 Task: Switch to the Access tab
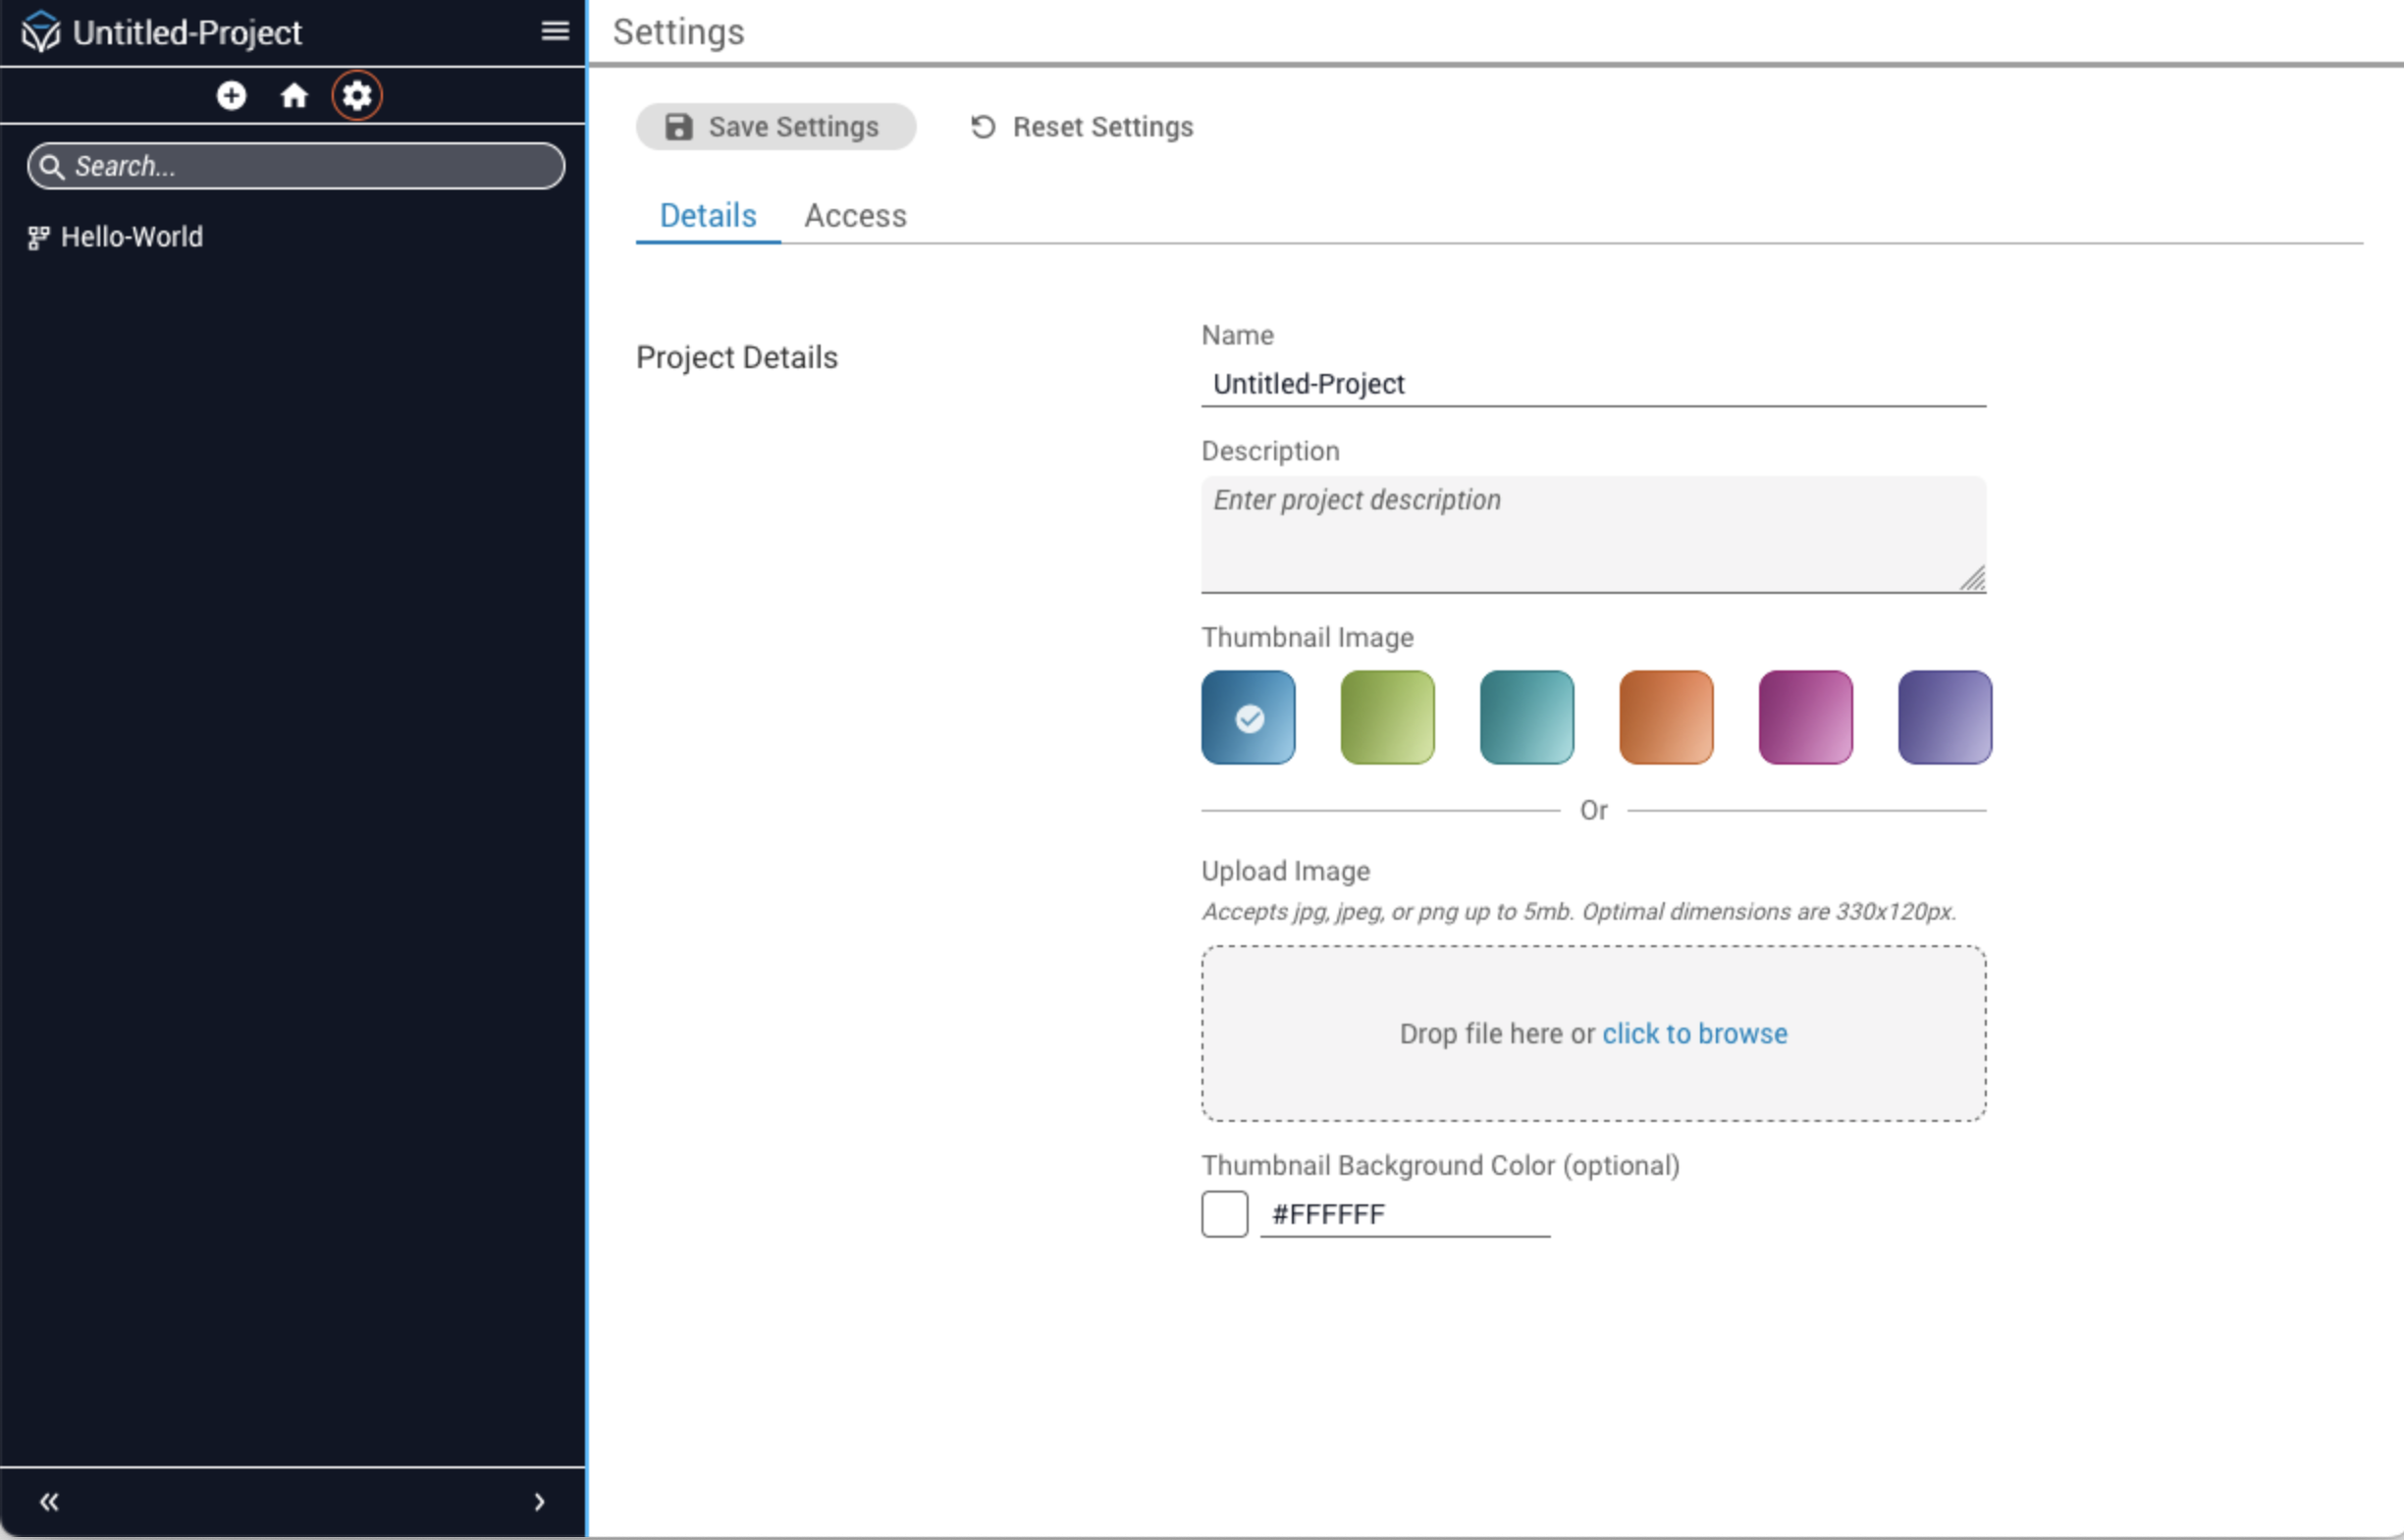pos(855,216)
